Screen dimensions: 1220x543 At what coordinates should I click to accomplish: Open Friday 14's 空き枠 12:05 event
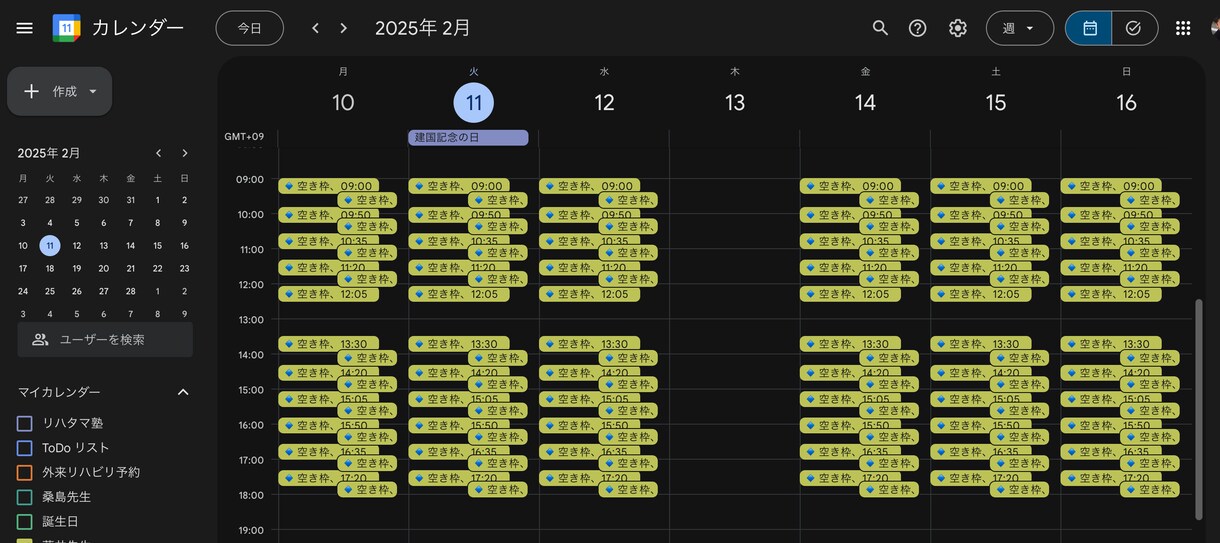click(850, 294)
